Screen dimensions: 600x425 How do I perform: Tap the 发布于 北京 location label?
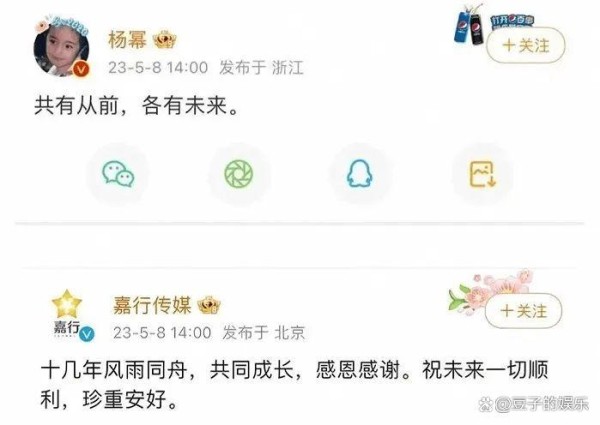coord(264,333)
